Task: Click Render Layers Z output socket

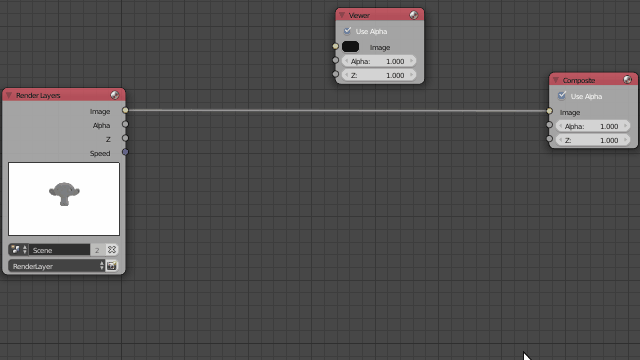Action: 125,138
